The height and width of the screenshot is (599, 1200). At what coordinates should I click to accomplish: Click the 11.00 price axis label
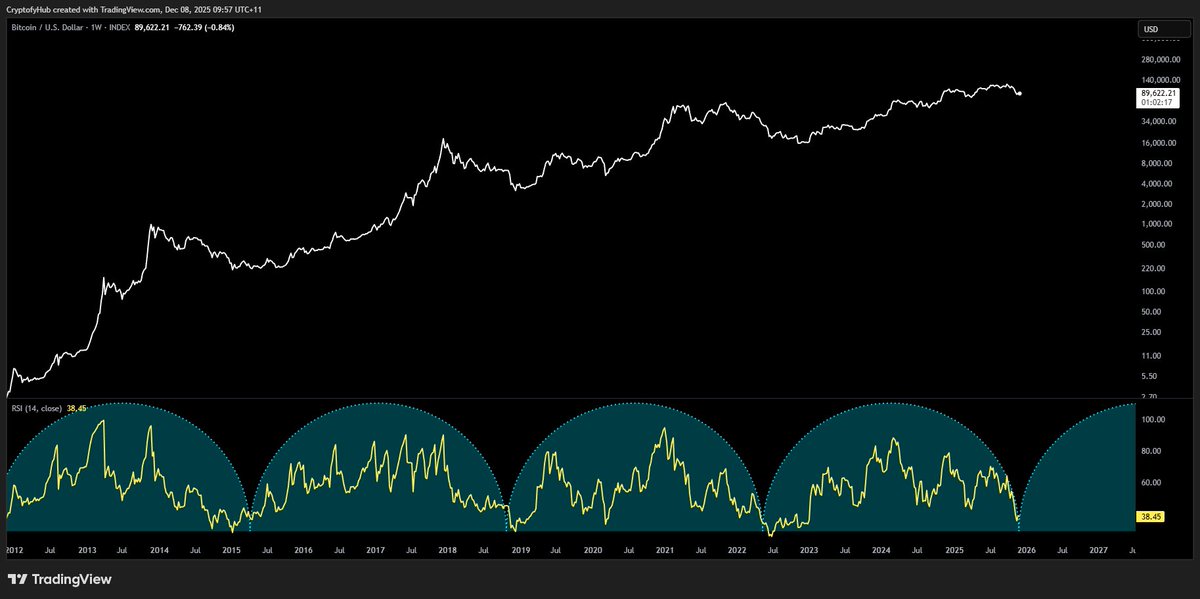pos(1151,356)
